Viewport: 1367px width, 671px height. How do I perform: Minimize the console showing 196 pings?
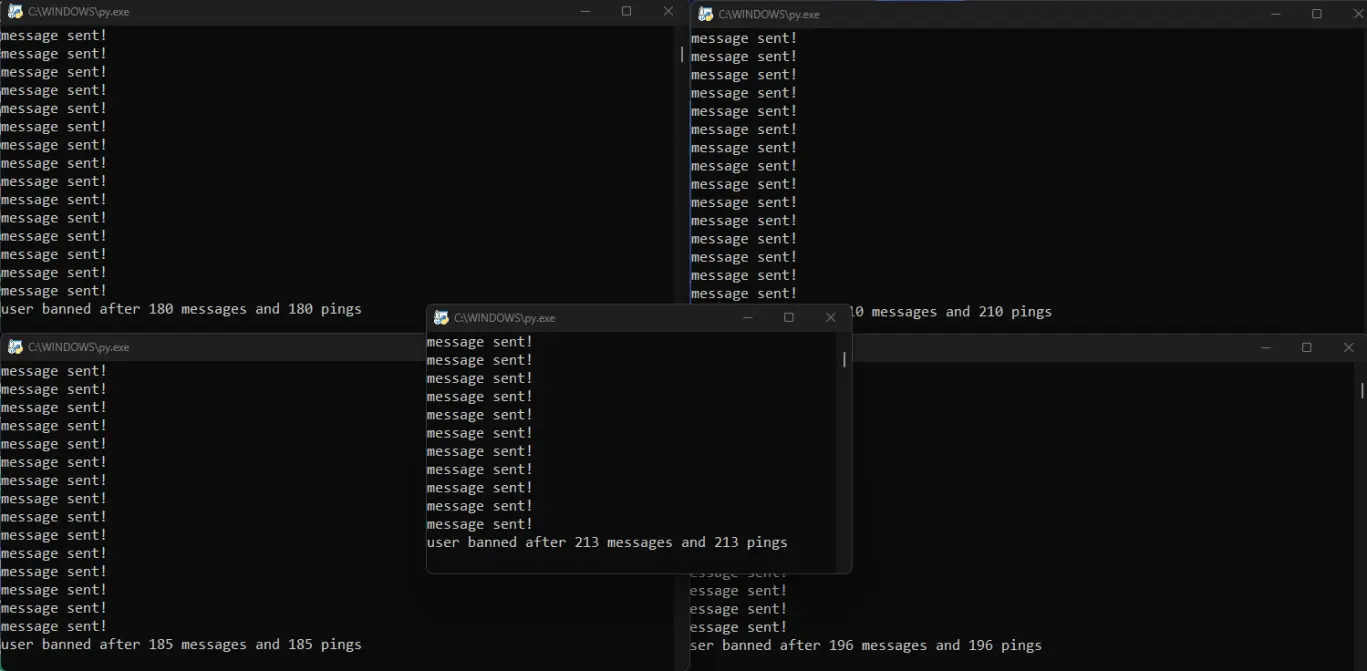(x=1265, y=348)
